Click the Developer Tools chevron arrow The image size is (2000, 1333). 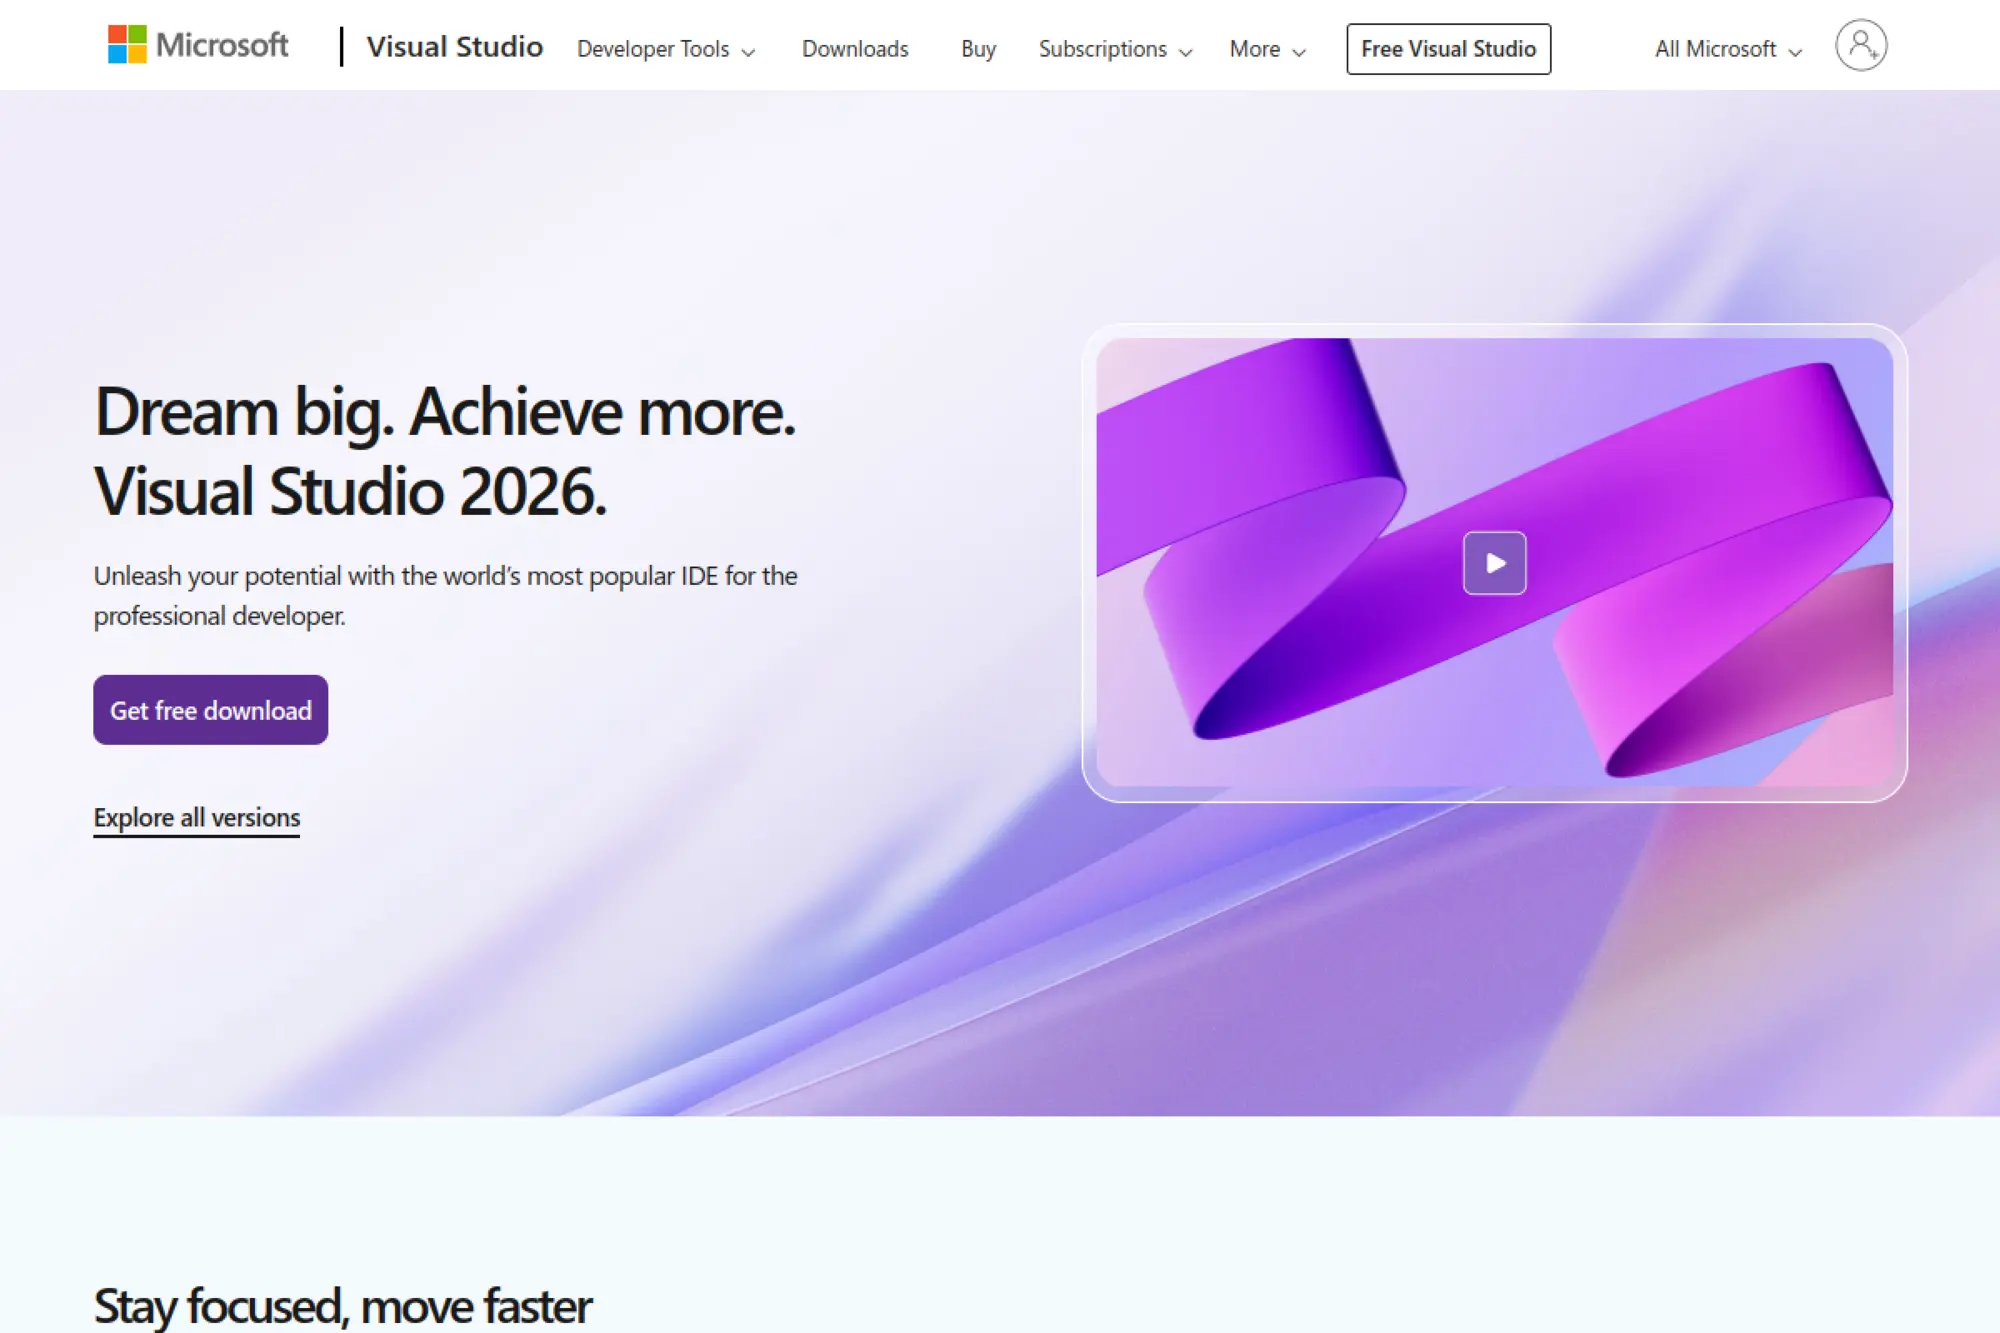[748, 52]
